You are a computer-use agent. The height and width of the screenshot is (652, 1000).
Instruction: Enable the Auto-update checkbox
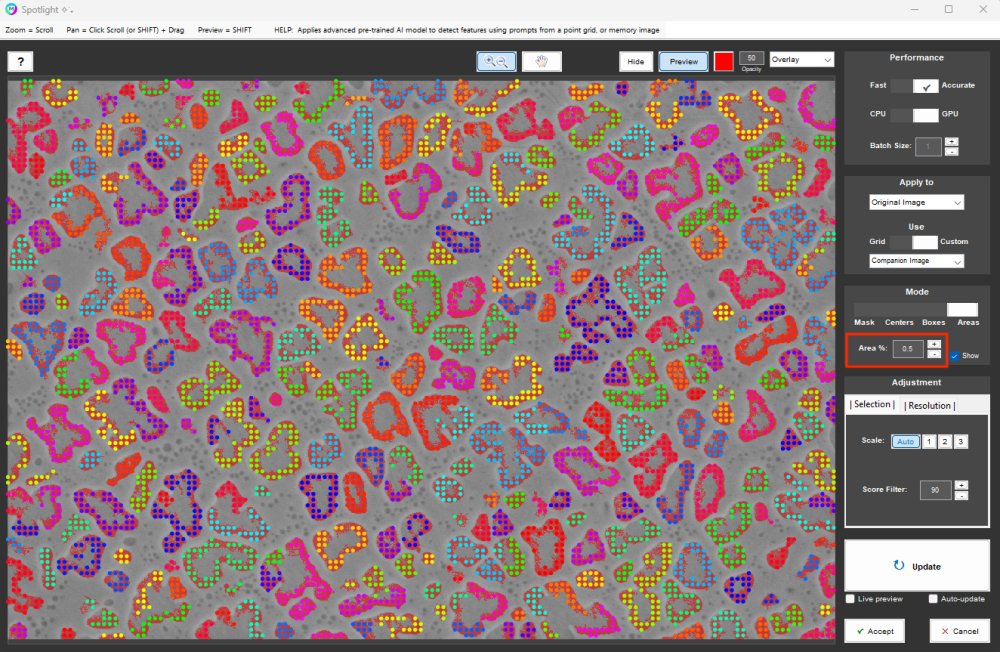click(933, 599)
